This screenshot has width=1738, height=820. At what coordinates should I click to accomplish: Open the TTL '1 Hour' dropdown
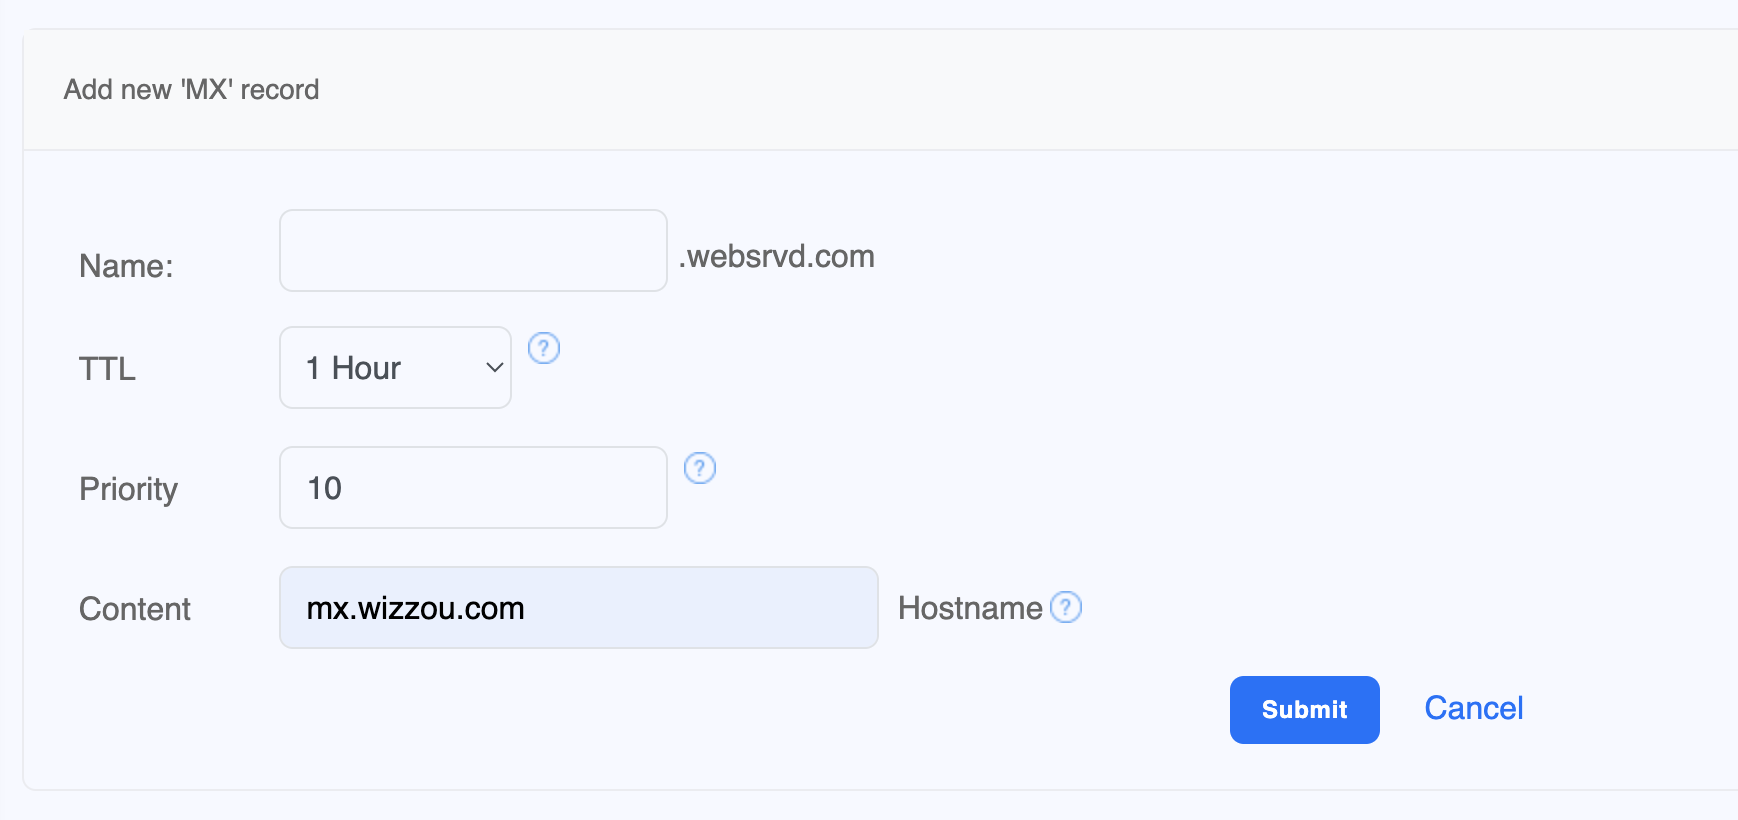395,368
